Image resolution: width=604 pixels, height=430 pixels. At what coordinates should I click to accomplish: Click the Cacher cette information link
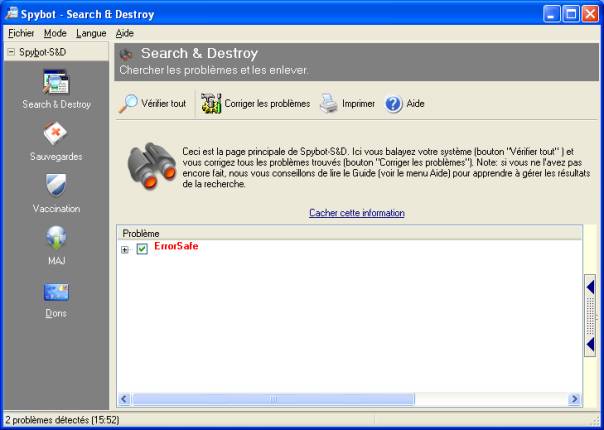357,213
